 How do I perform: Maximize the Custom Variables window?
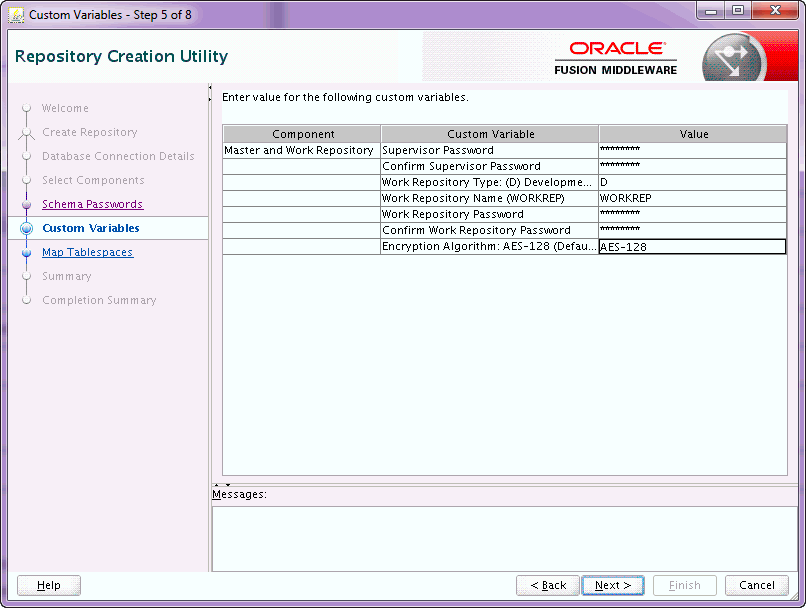[x=738, y=11]
